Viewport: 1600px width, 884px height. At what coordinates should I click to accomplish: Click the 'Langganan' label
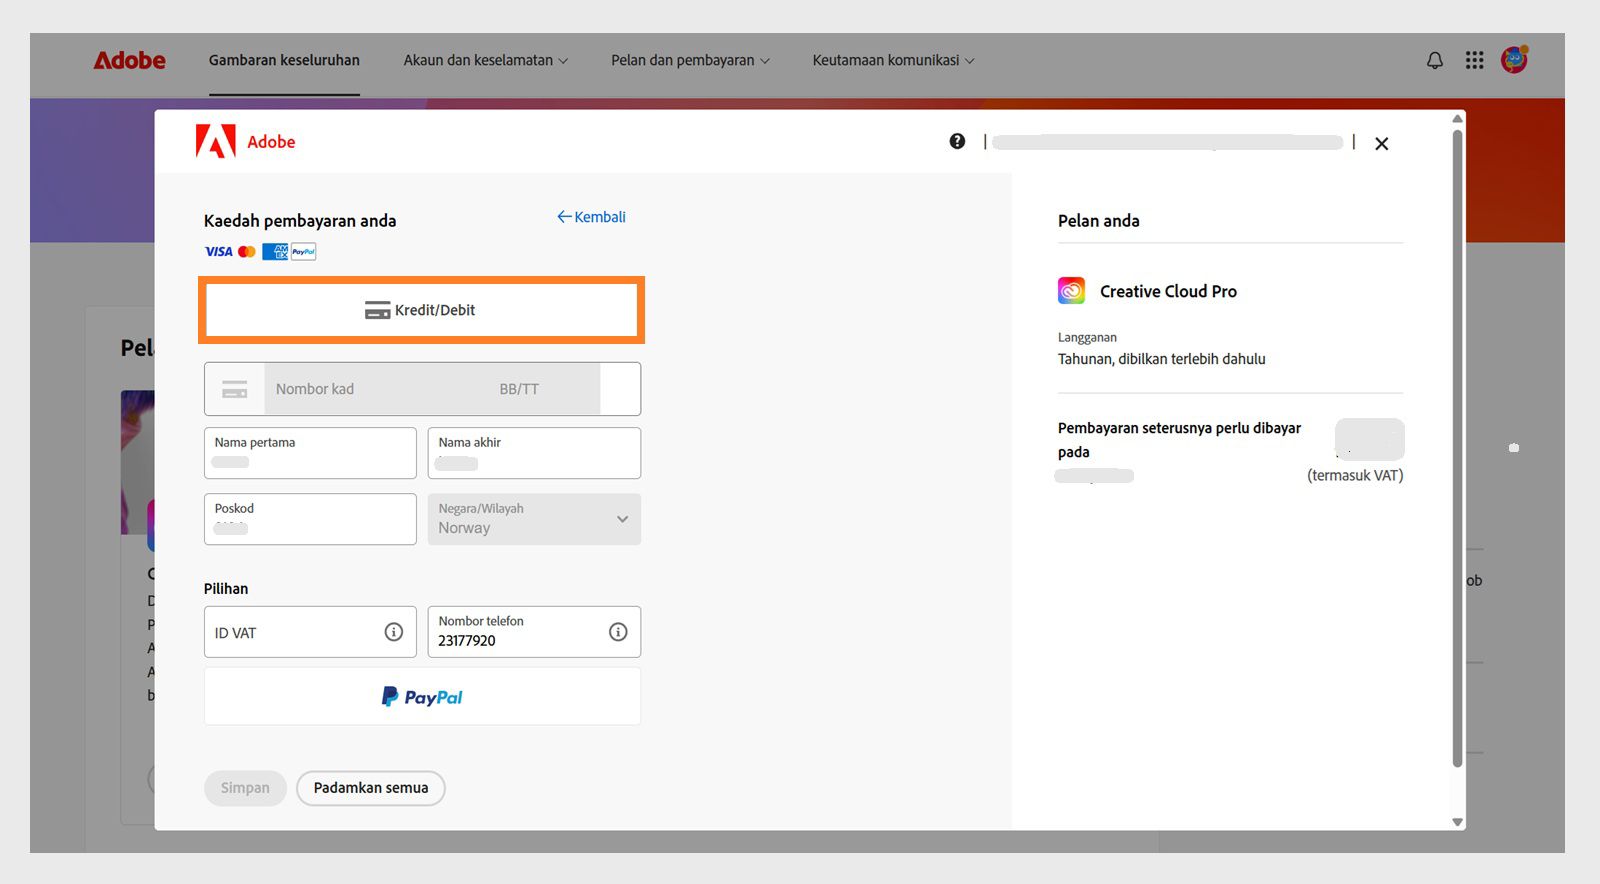point(1087,338)
